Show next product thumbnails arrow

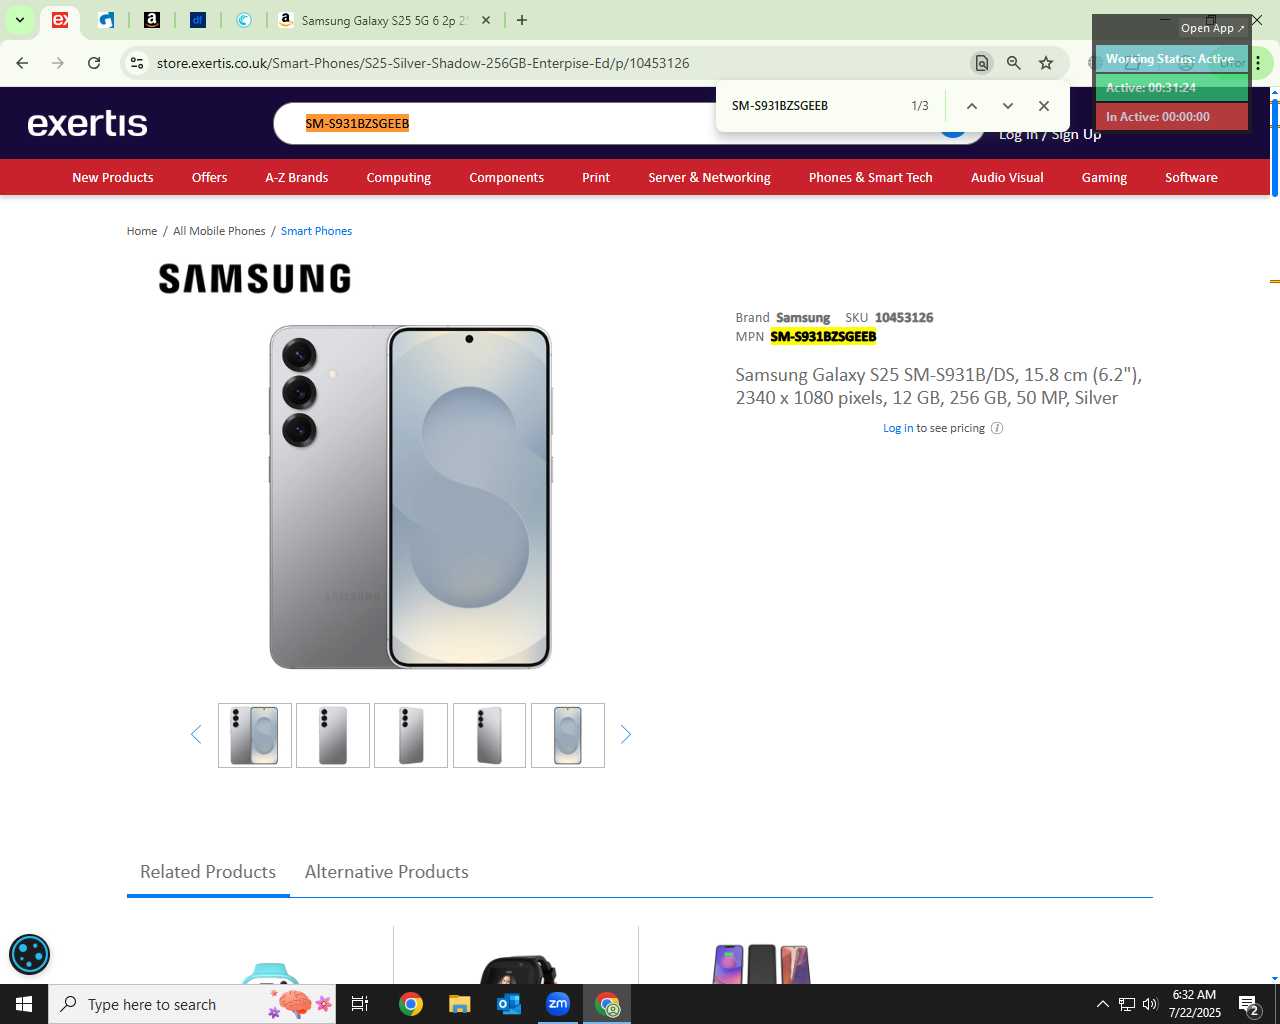(626, 735)
